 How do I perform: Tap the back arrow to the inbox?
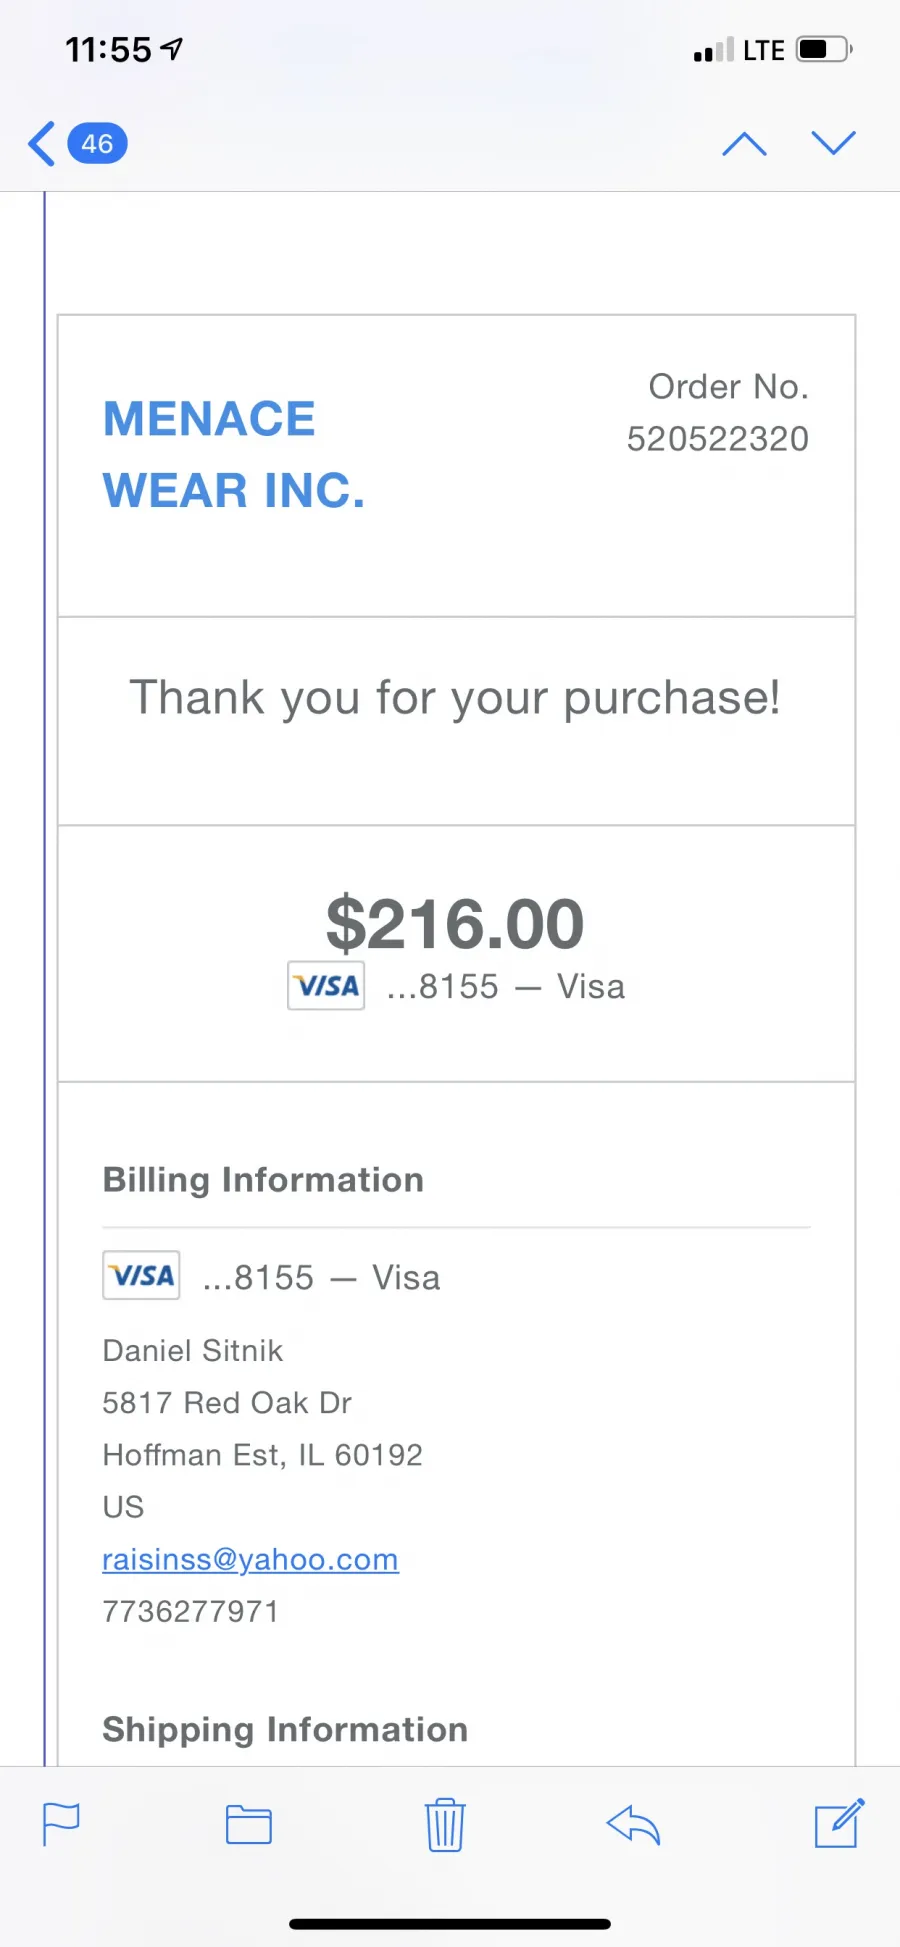[x=42, y=144]
